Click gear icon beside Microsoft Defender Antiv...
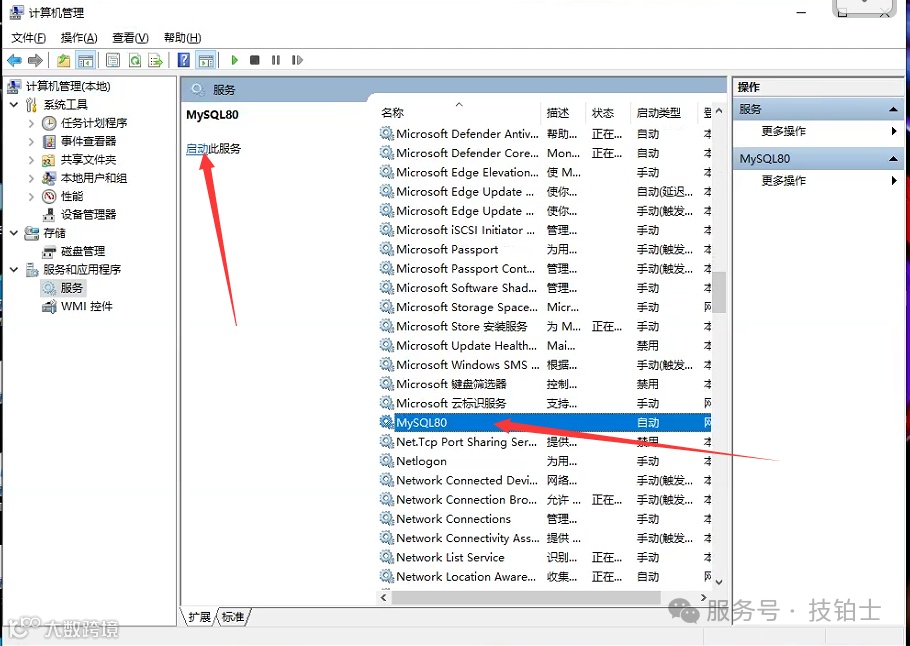The width and height of the screenshot is (910, 646). tap(387, 134)
